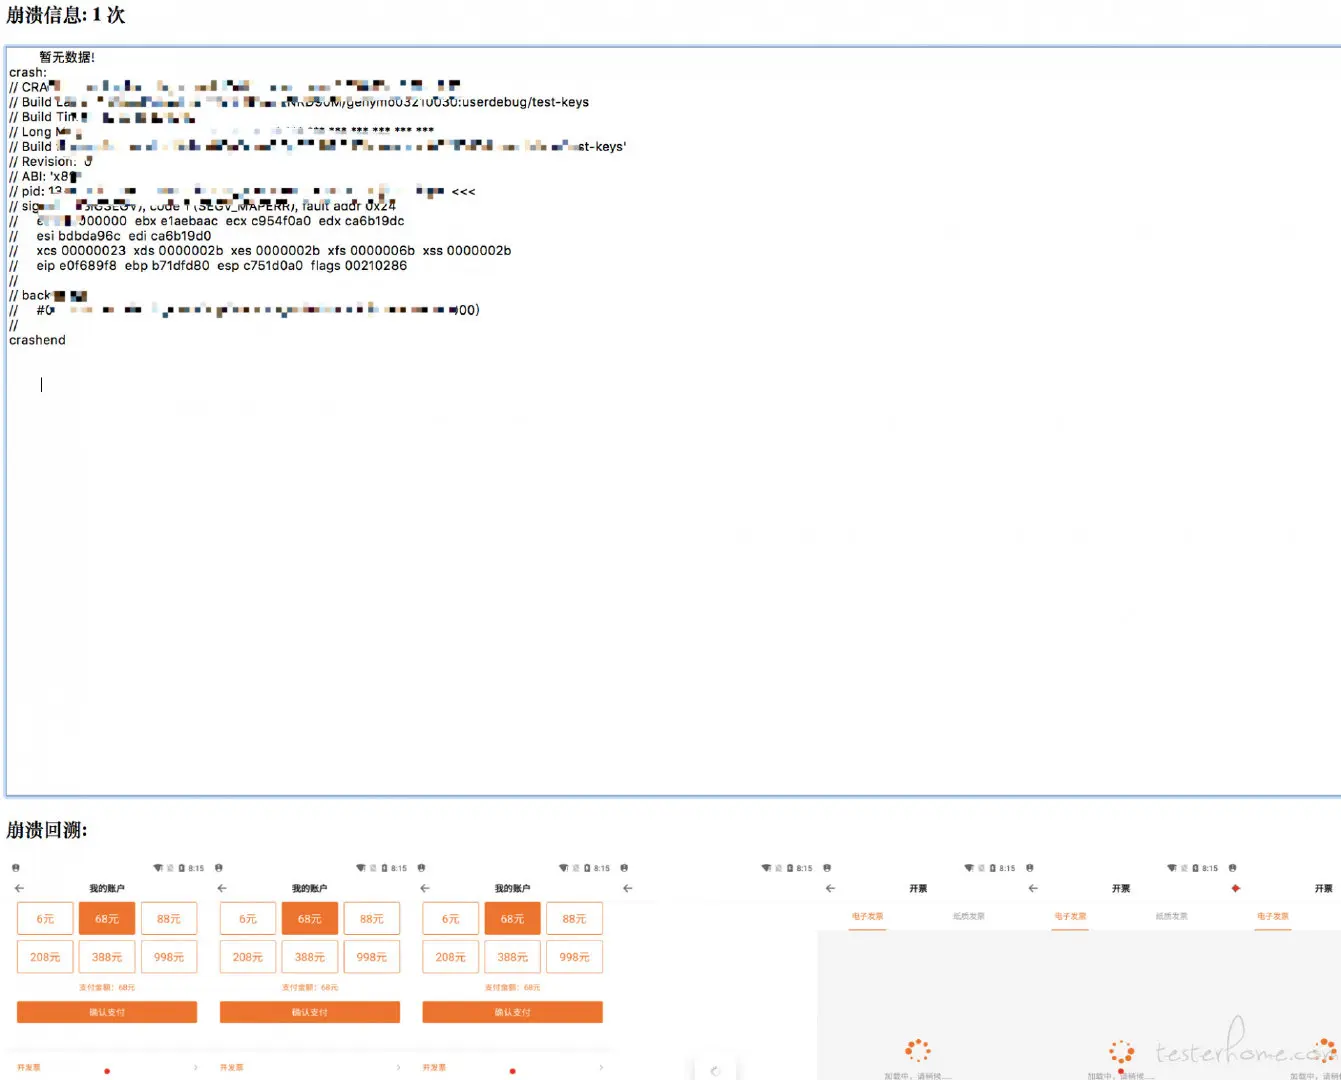The width and height of the screenshot is (1341, 1080).
Task: Click the small loading spinner box in the blank screenshot
Action: click(x=715, y=1070)
